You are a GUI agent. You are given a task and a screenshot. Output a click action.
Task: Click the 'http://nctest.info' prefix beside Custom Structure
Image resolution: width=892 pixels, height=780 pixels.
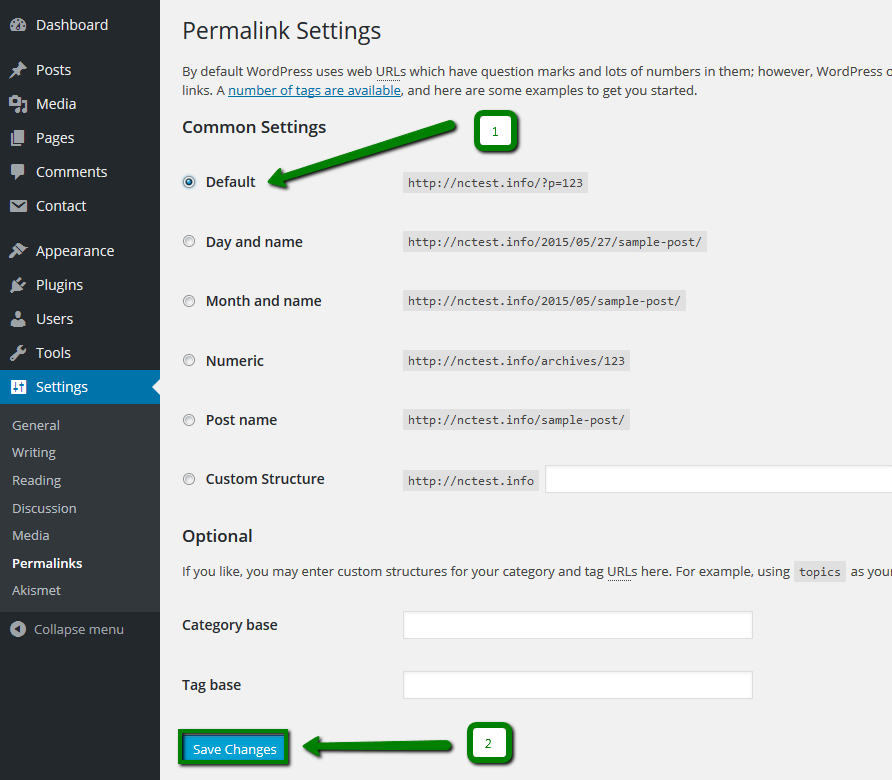point(471,481)
